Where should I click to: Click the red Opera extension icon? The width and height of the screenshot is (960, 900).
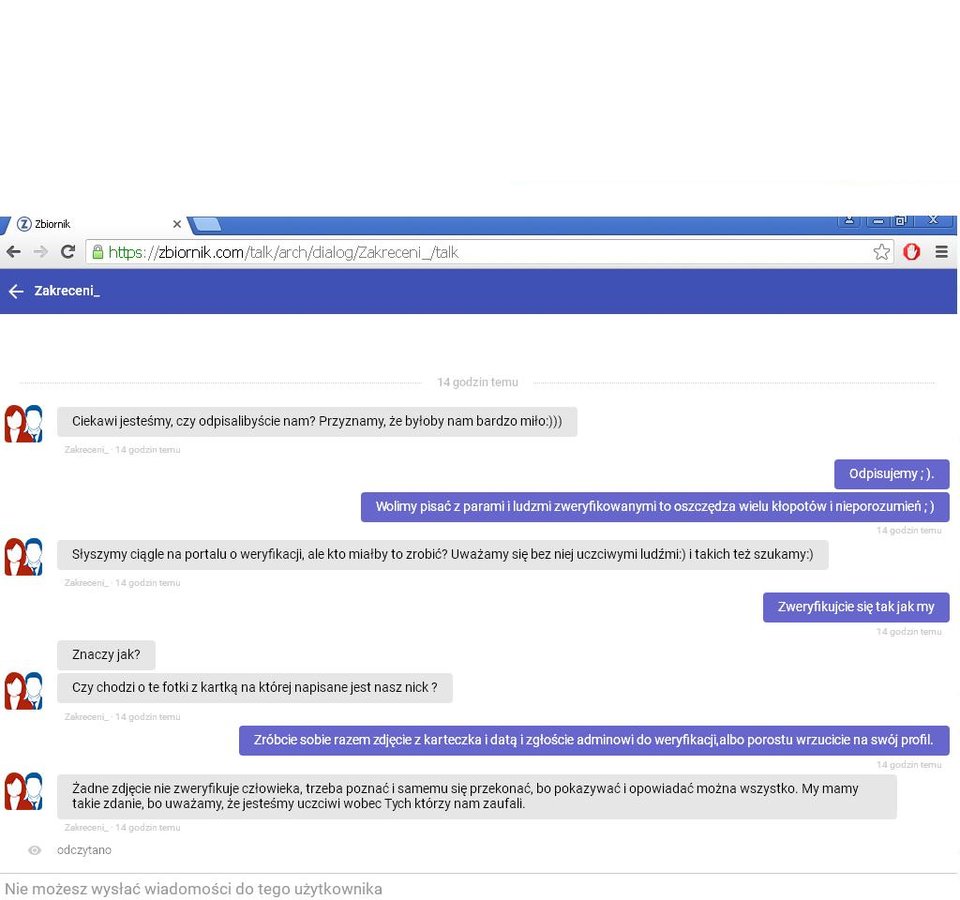pos(911,252)
